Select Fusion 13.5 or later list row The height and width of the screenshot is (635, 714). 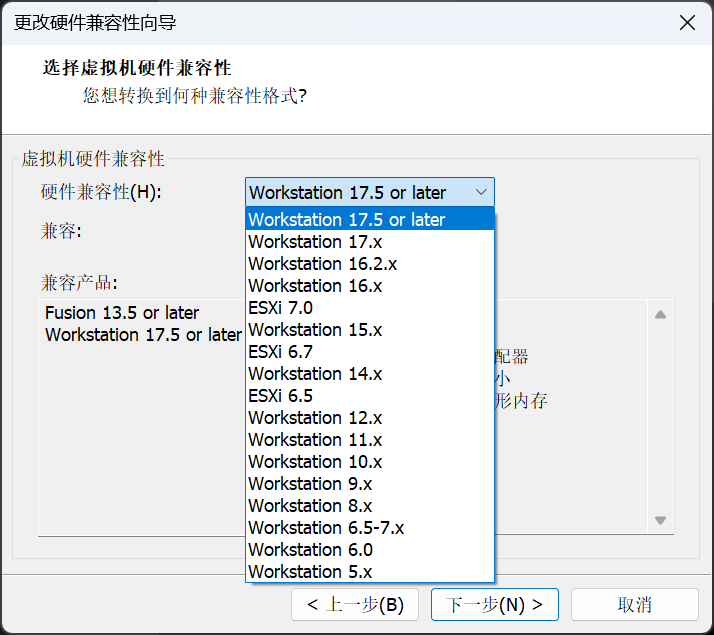(x=122, y=313)
